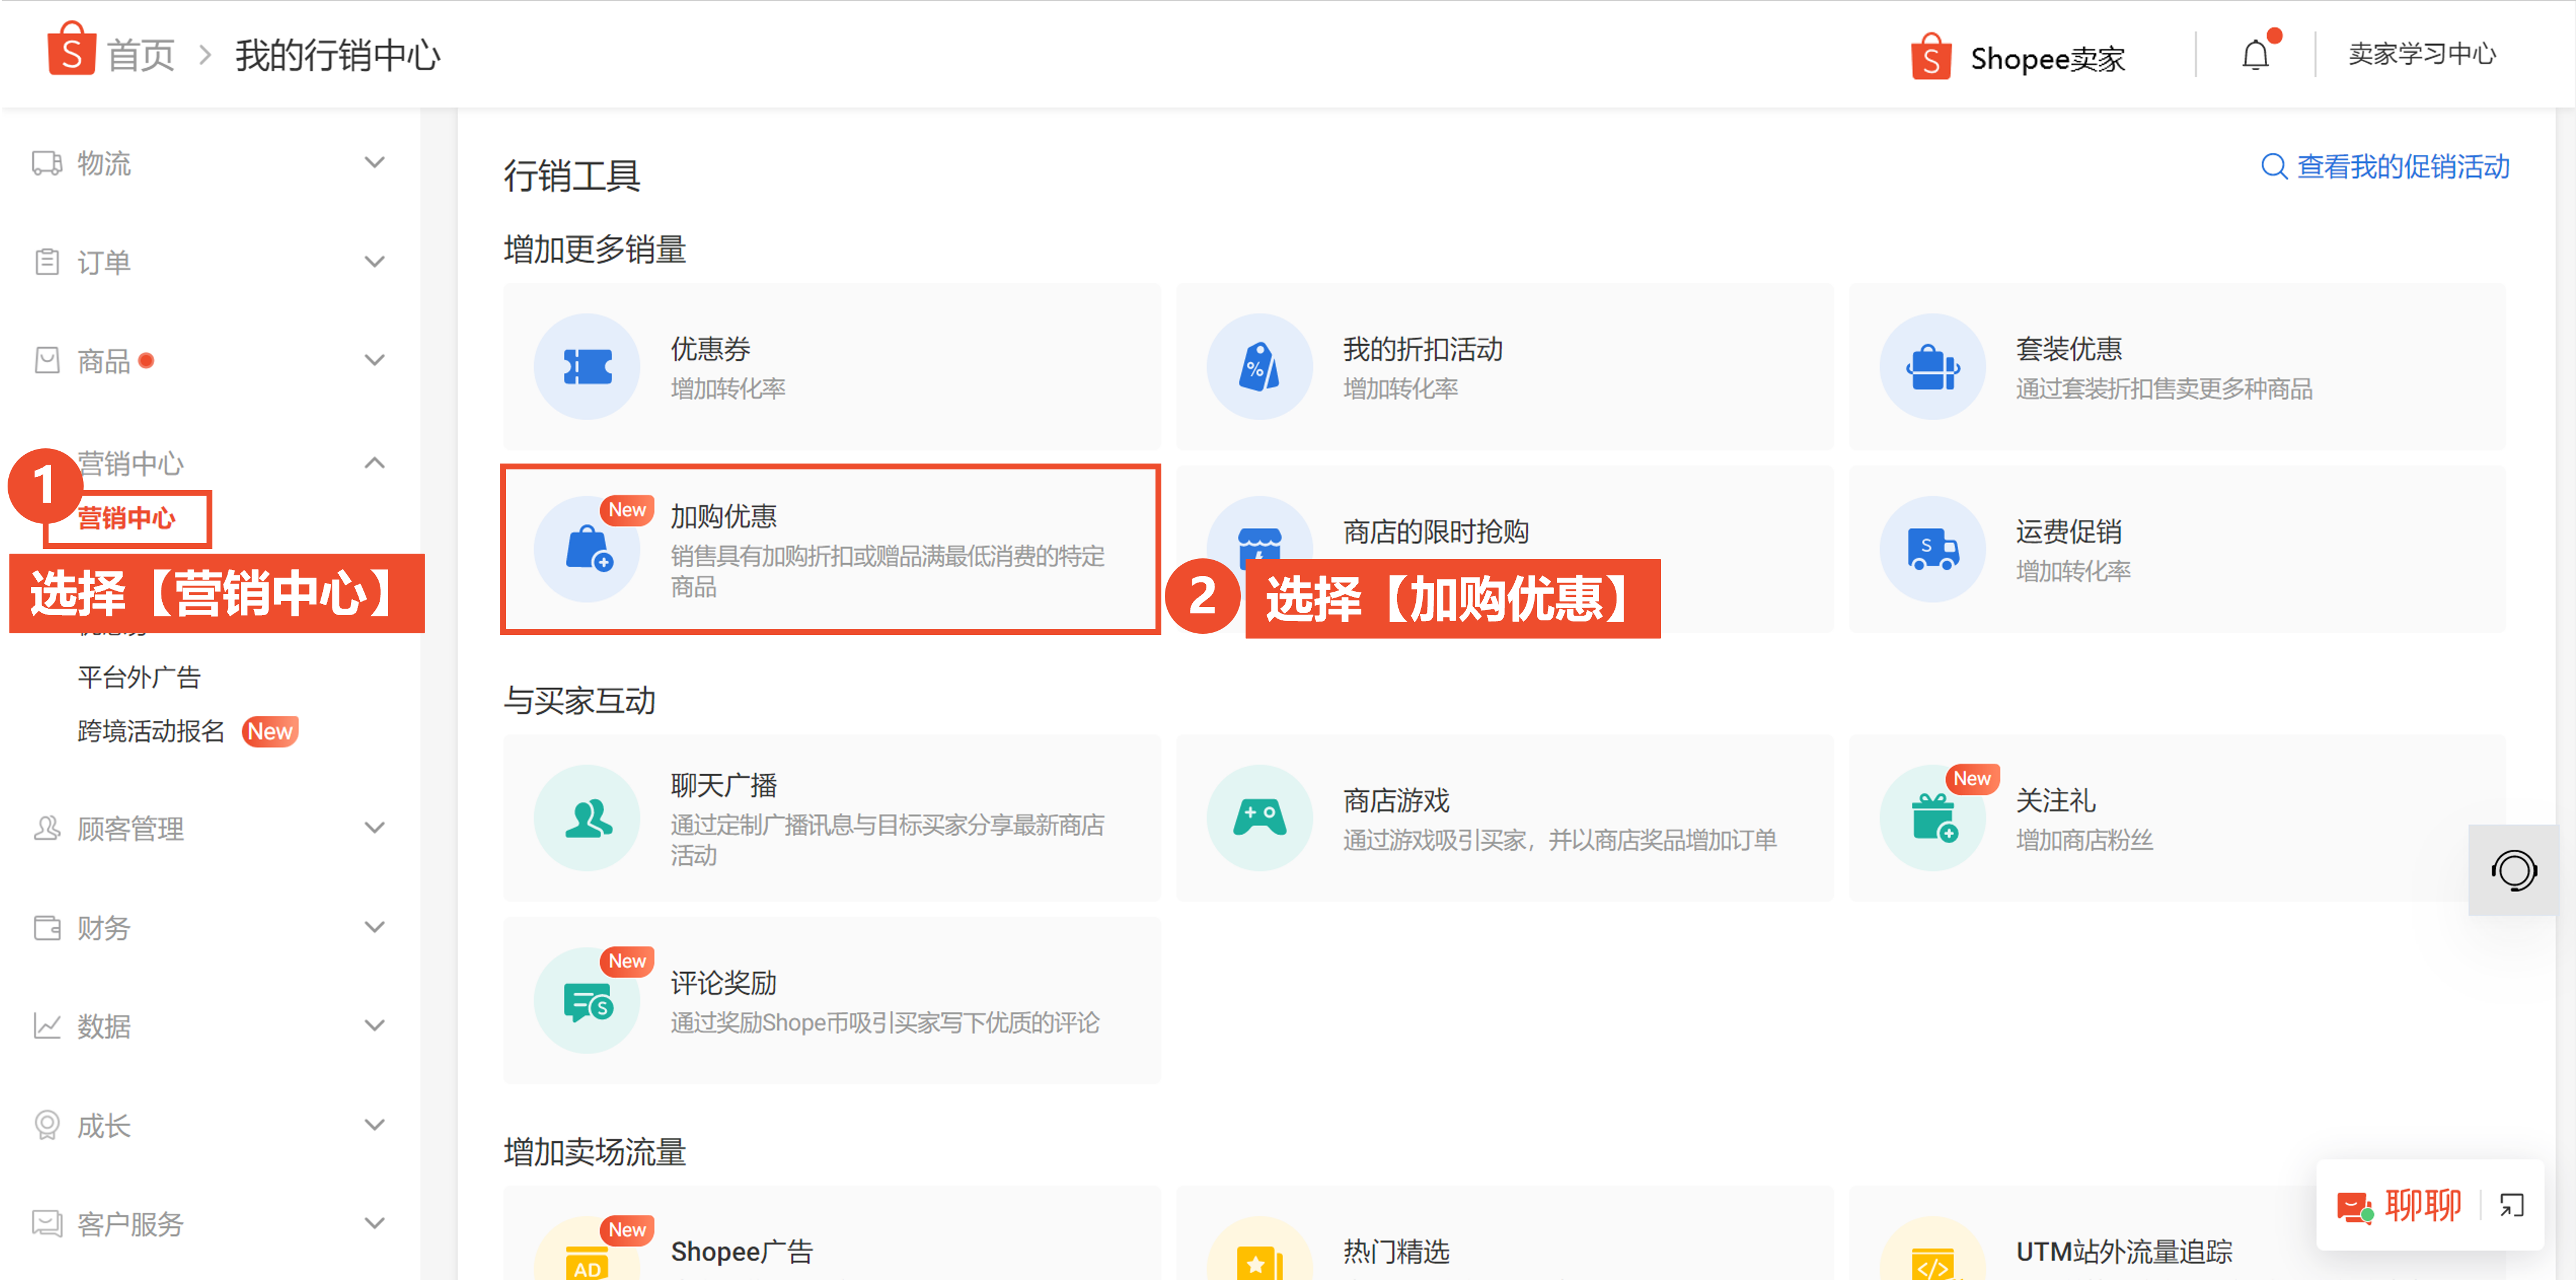Click the 聊聊 chat bubble icon
2576x1280 pixels.
point(2355,1207)
